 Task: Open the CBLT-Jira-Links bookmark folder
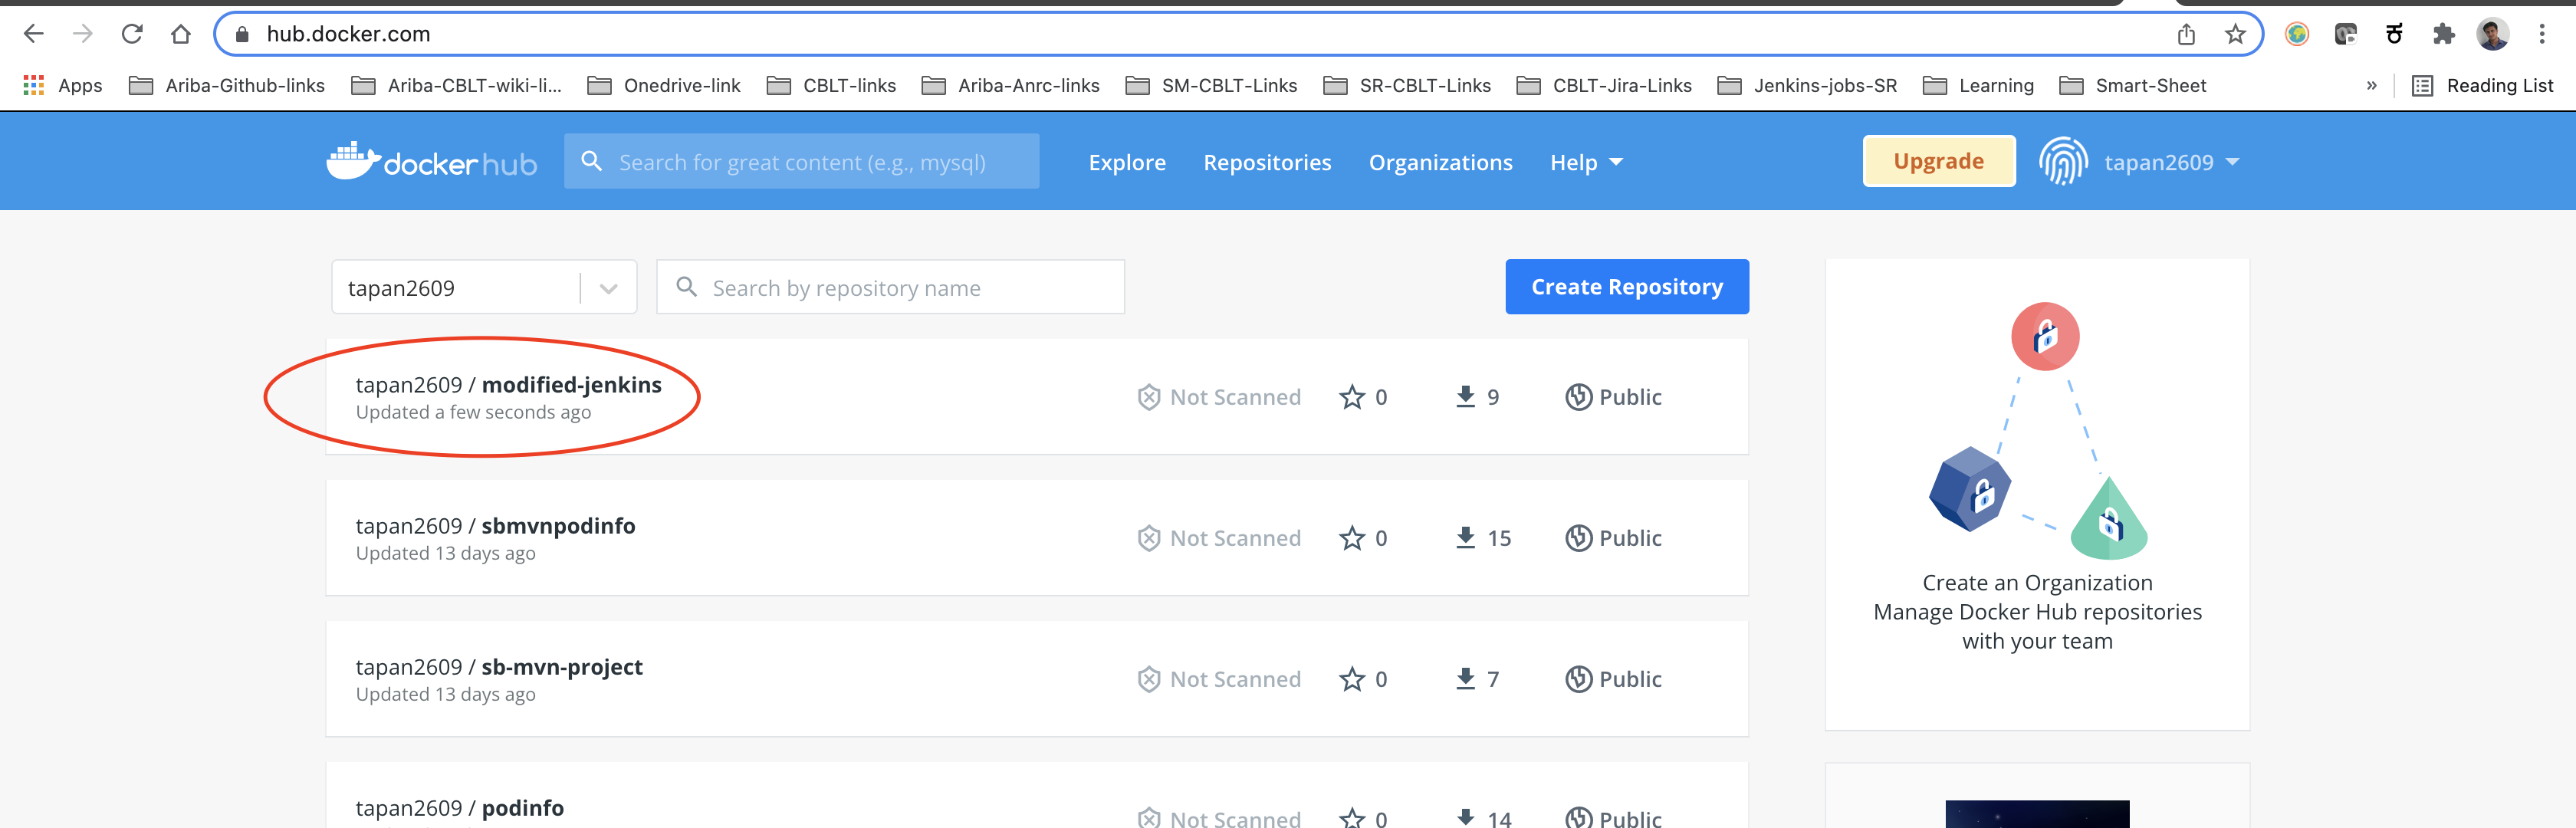coord(1603,86)
